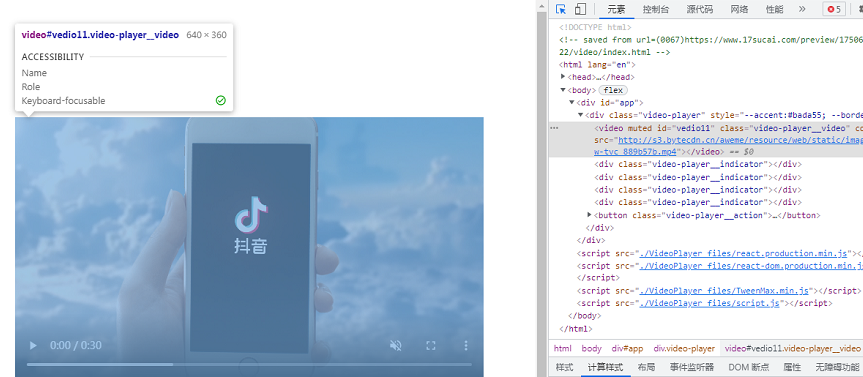Open the Performance (性能) tab
The width and height of the screenshot is (863, 377).
click(x=774, y=9)
